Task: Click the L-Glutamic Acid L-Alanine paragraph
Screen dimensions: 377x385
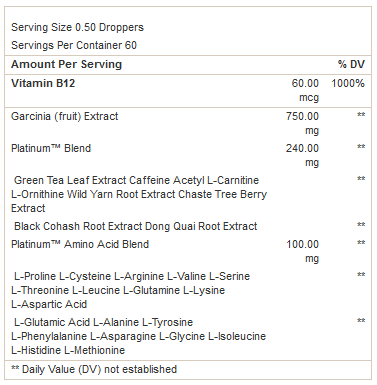Action: (x=139, y=336)
